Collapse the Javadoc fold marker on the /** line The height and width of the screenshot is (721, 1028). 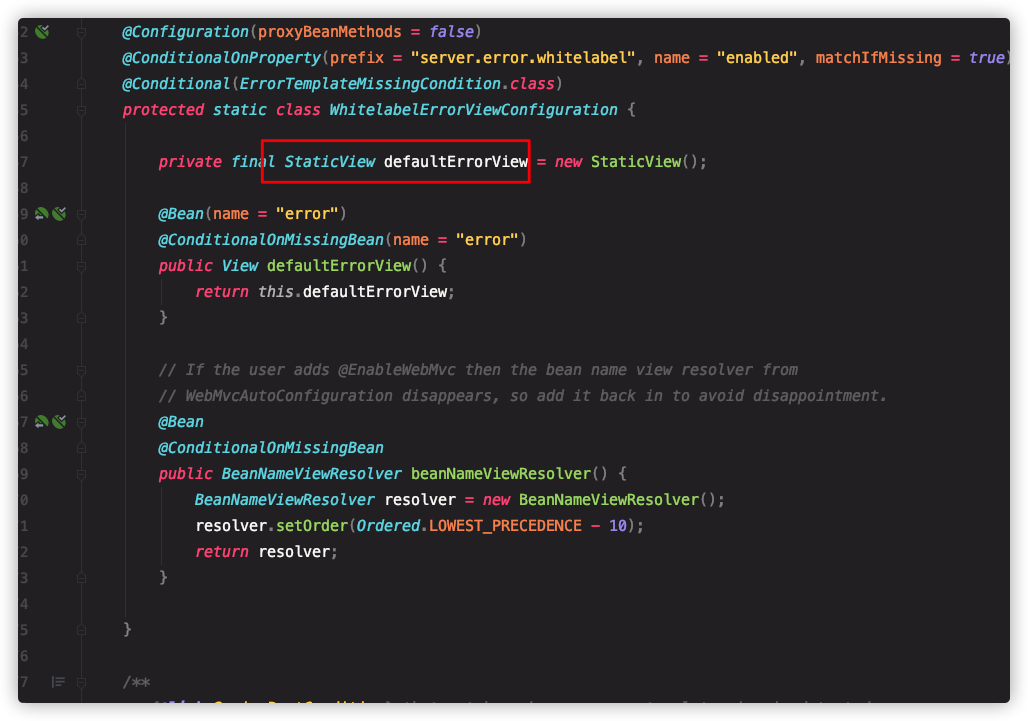click(81, 682)
